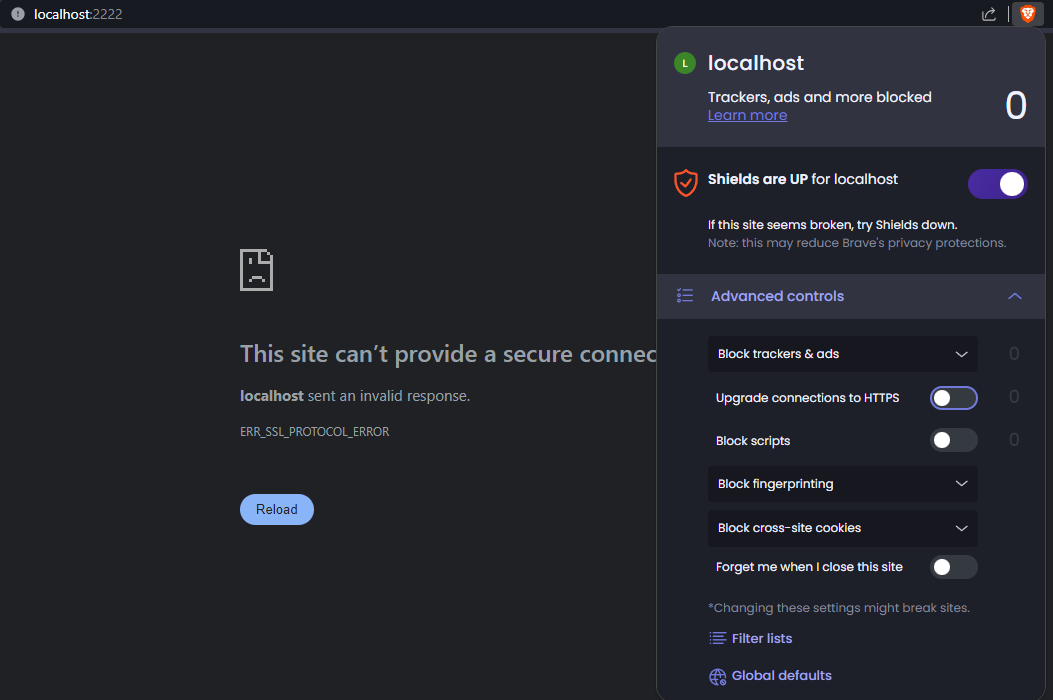Toggle Block scripts on
Viewport: 1053px width, 700px height.
[x=953, y=440]
